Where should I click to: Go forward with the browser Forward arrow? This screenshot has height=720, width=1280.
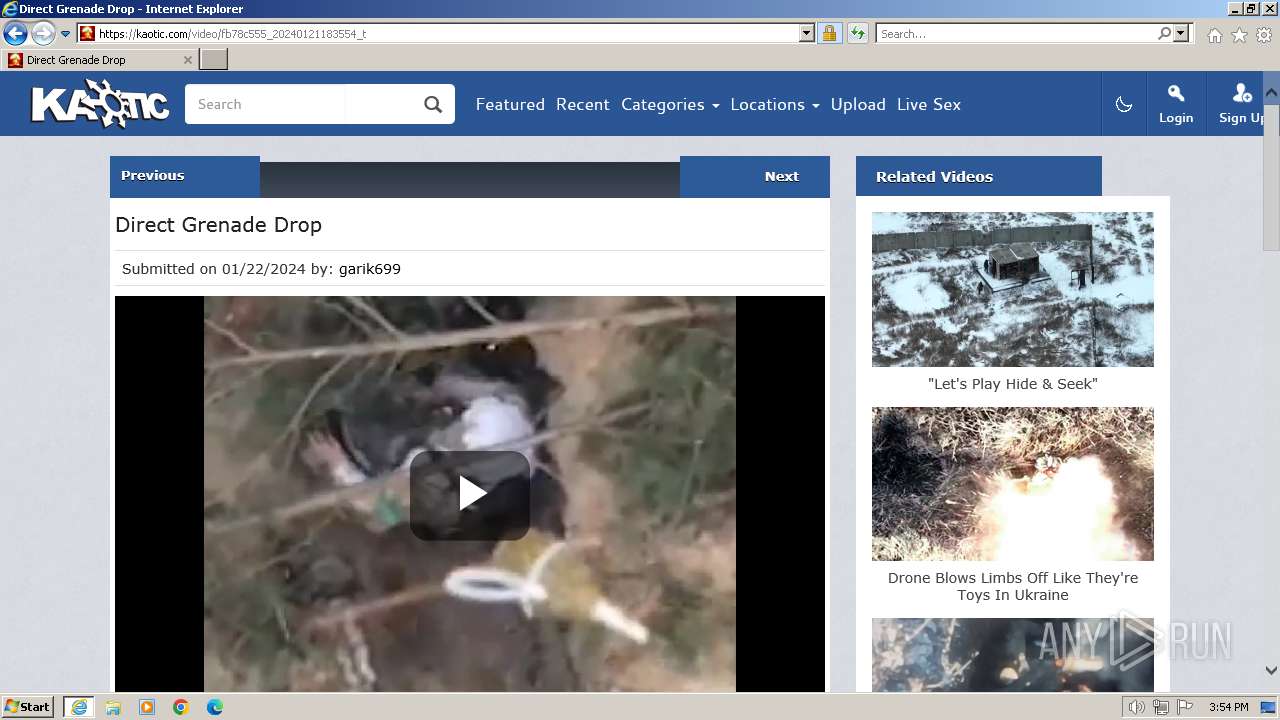point(43,33)
